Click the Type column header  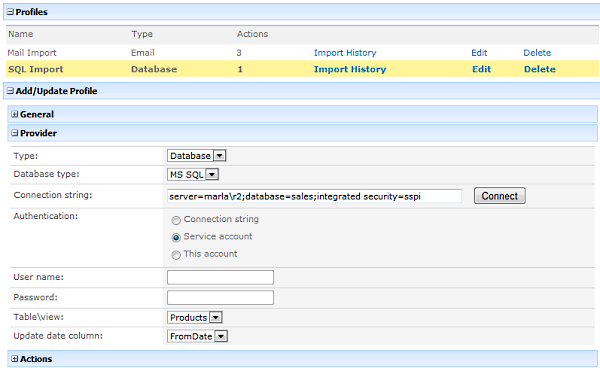point(142,34)
